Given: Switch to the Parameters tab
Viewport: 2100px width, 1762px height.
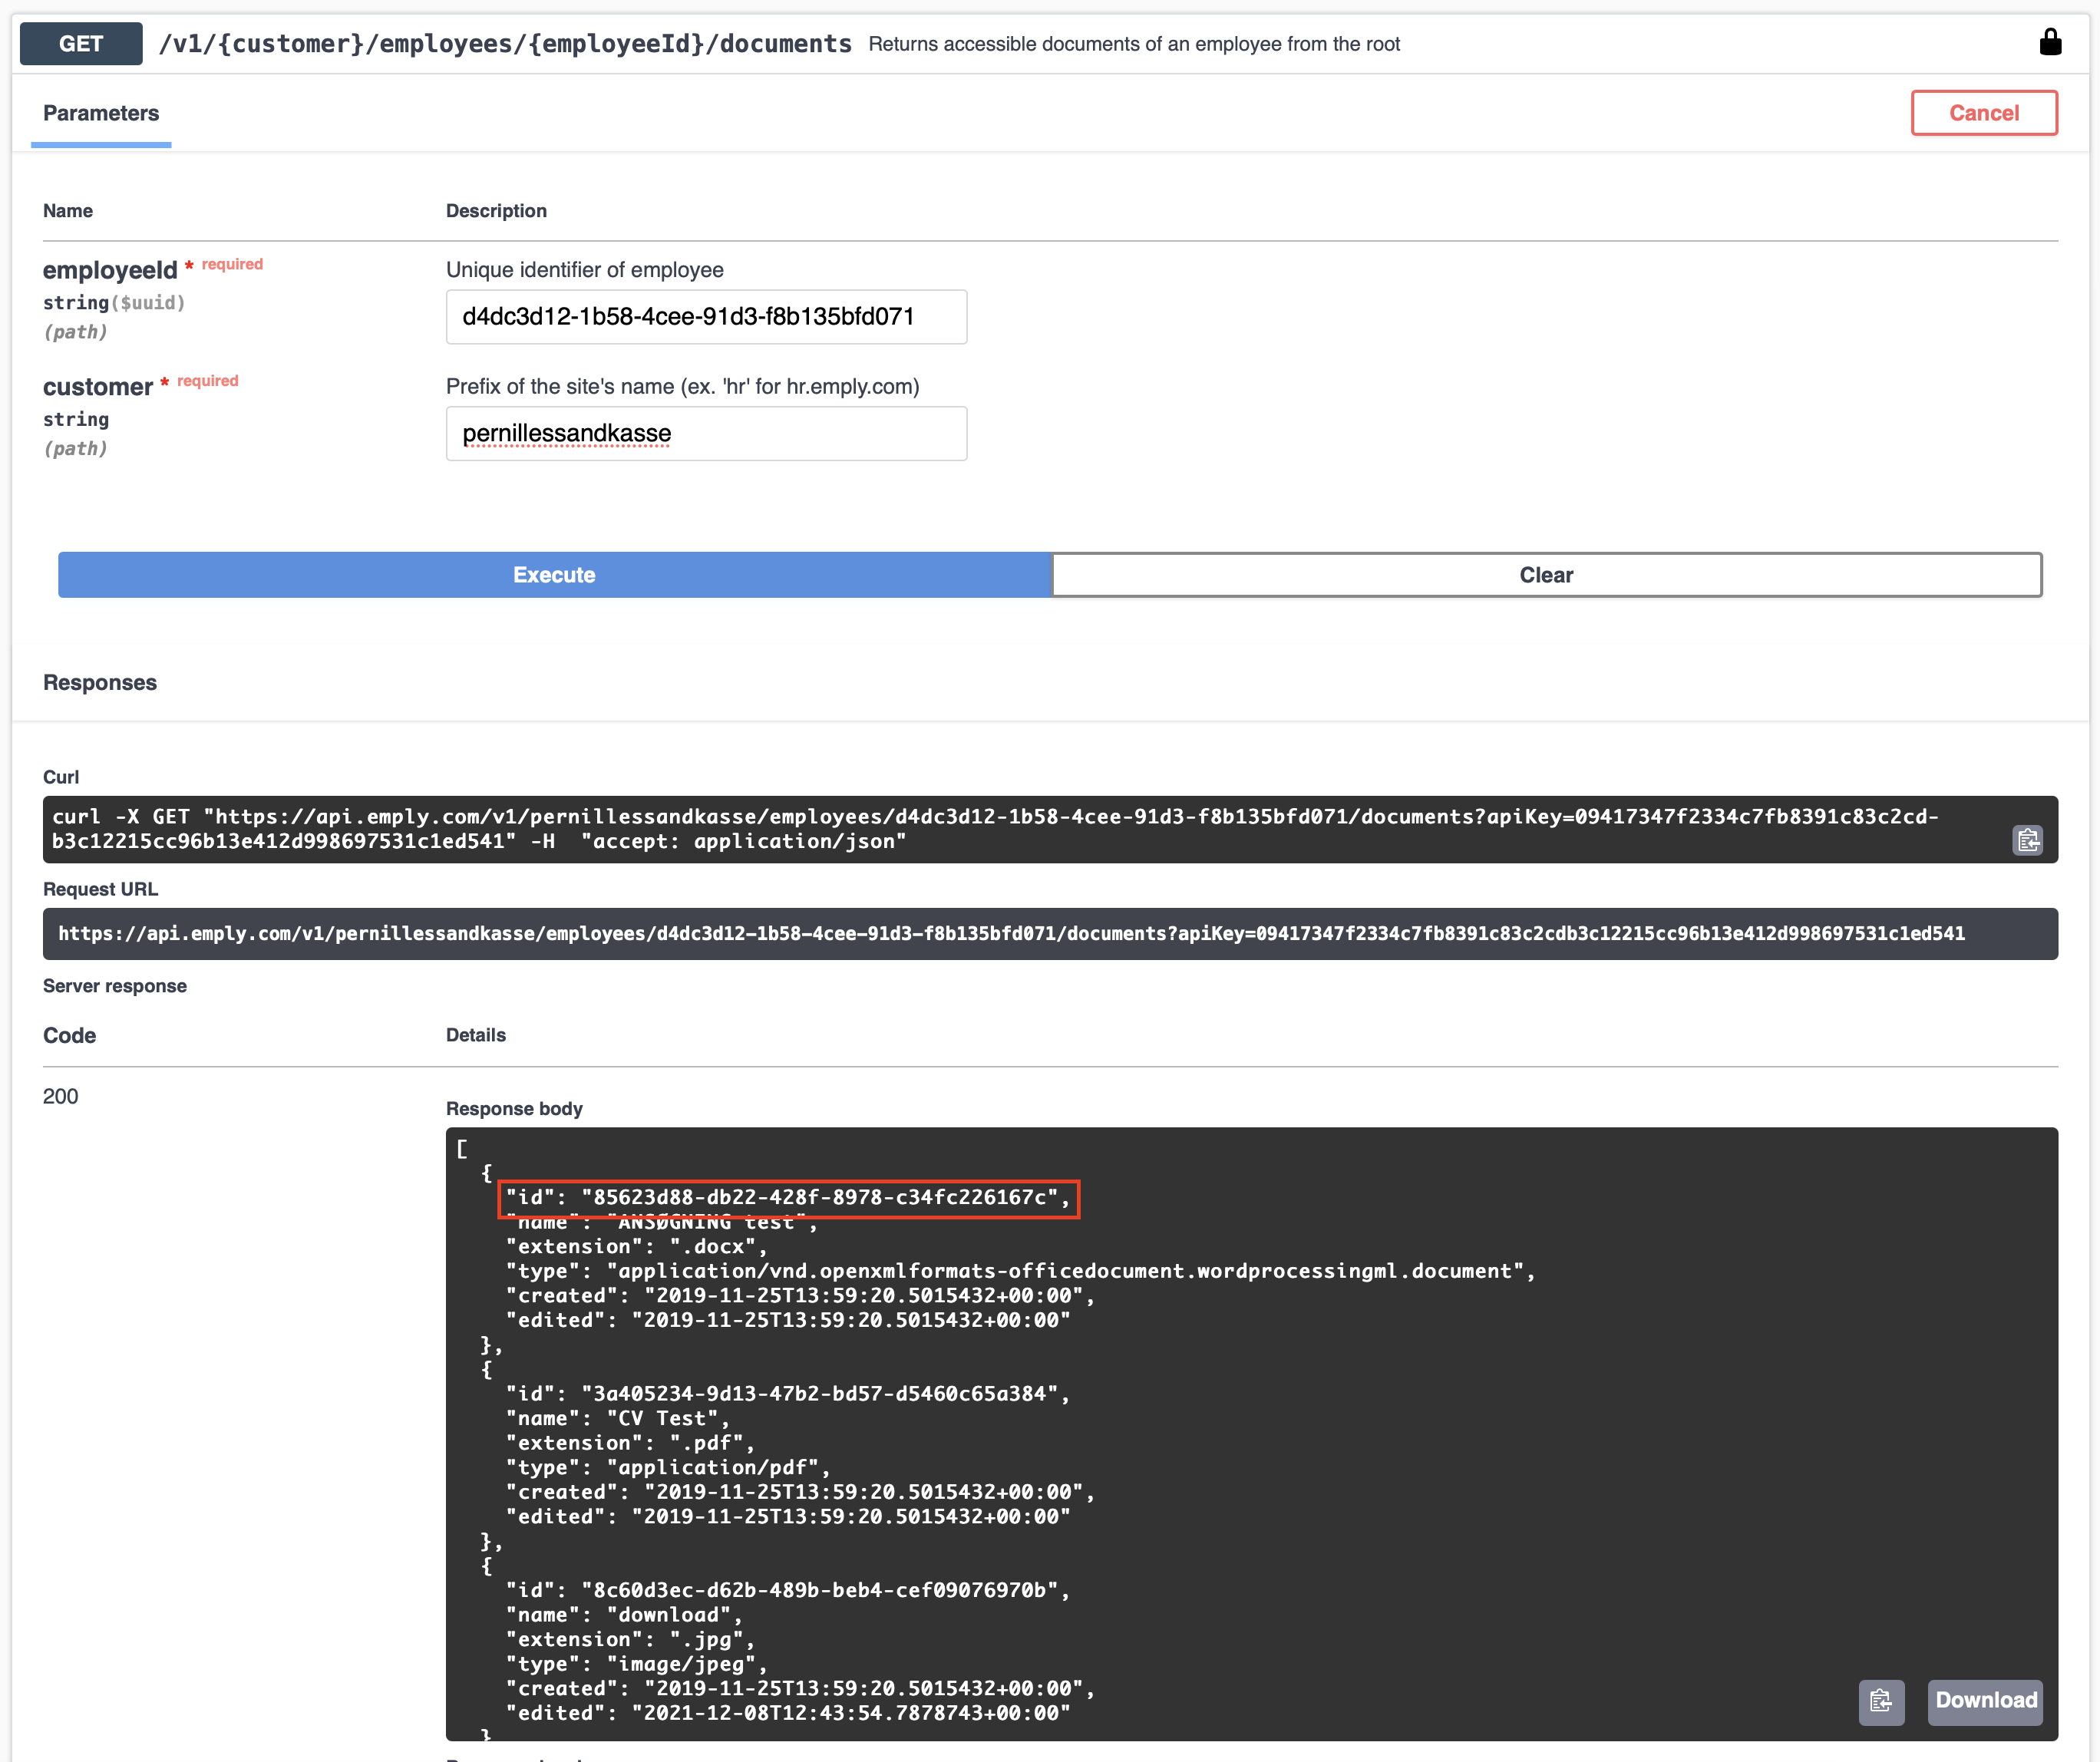Looking at the screenshot, I should pyautogui.click(x=101, y=113).
